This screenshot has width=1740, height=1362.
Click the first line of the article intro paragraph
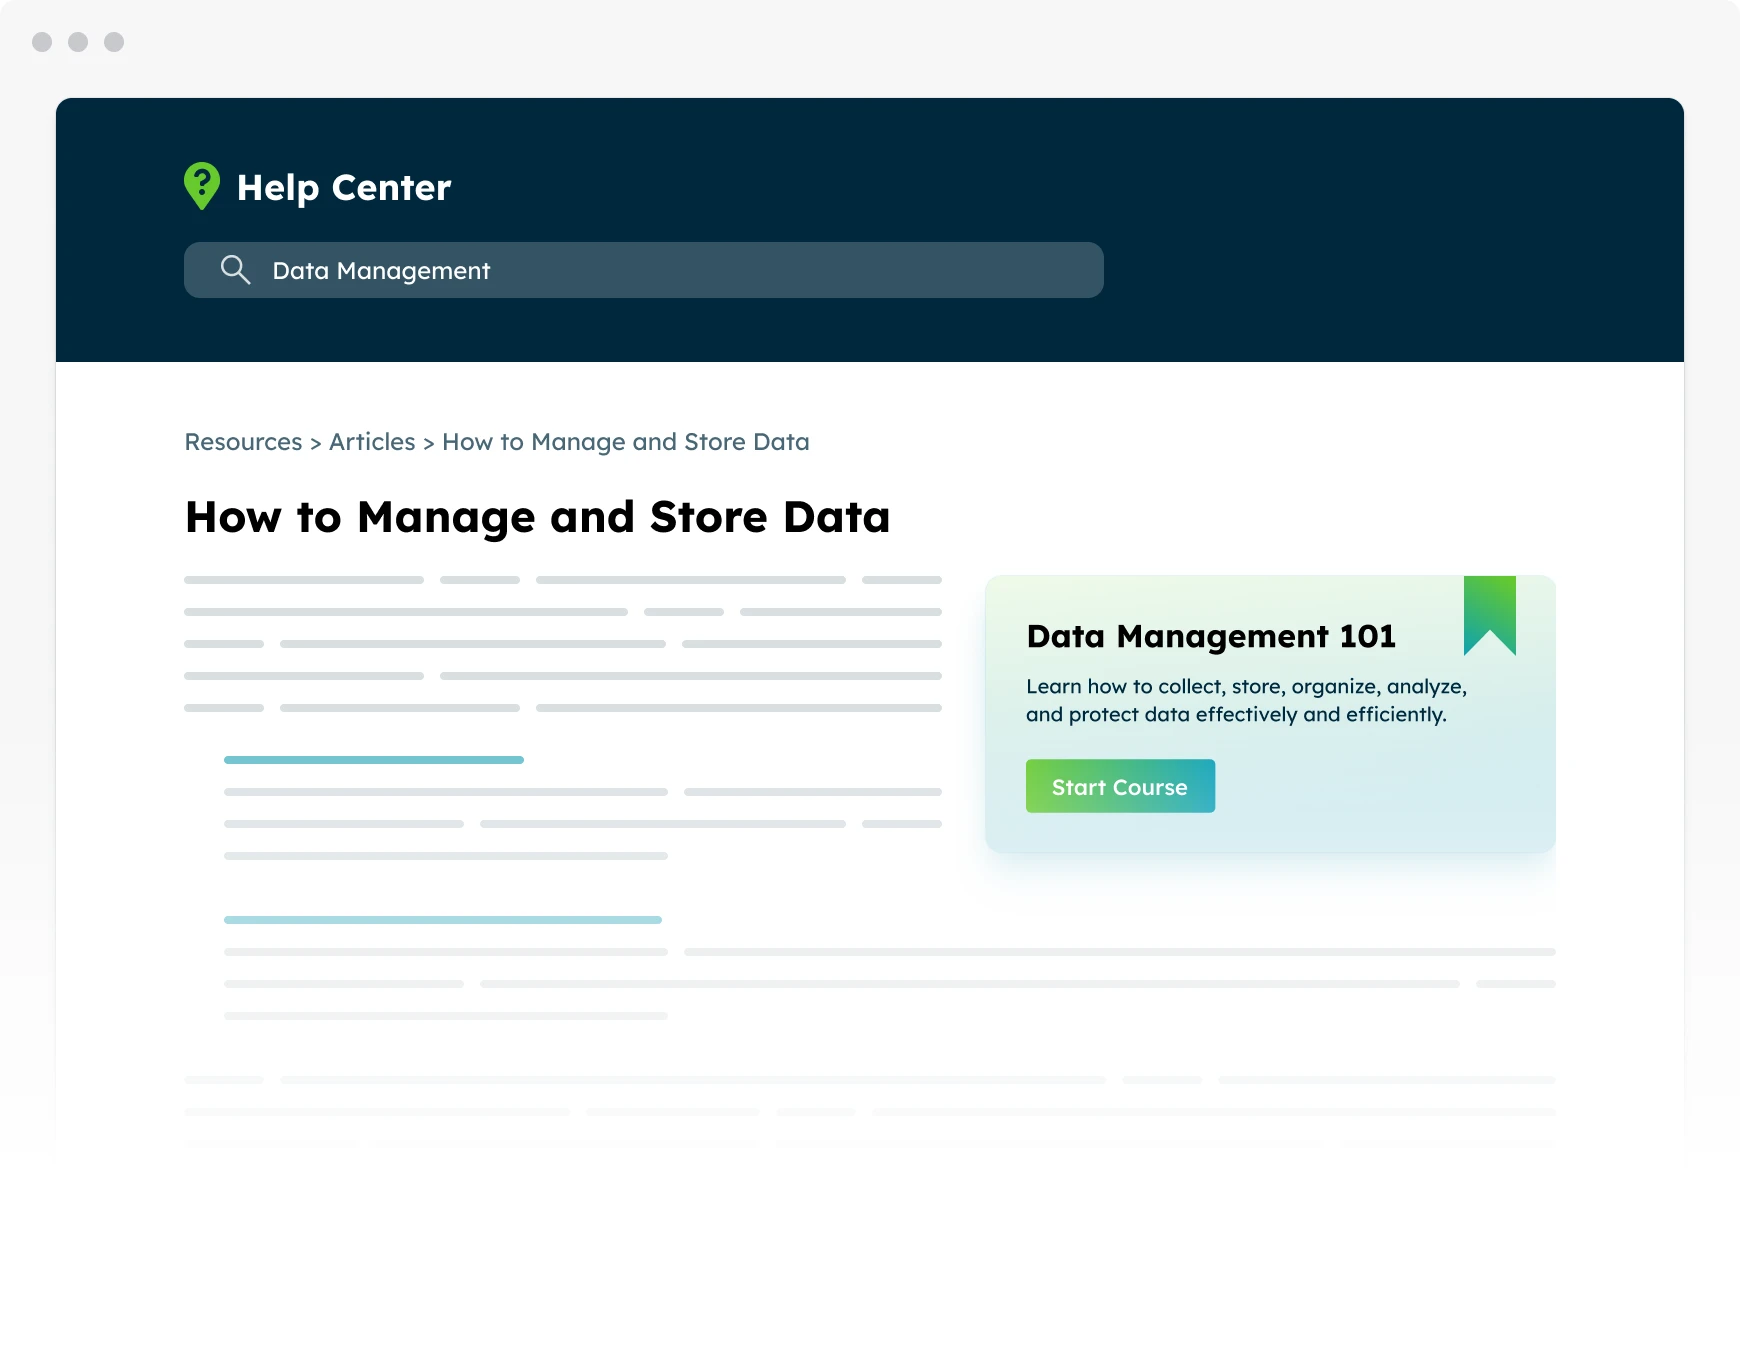tap(562, 580)
